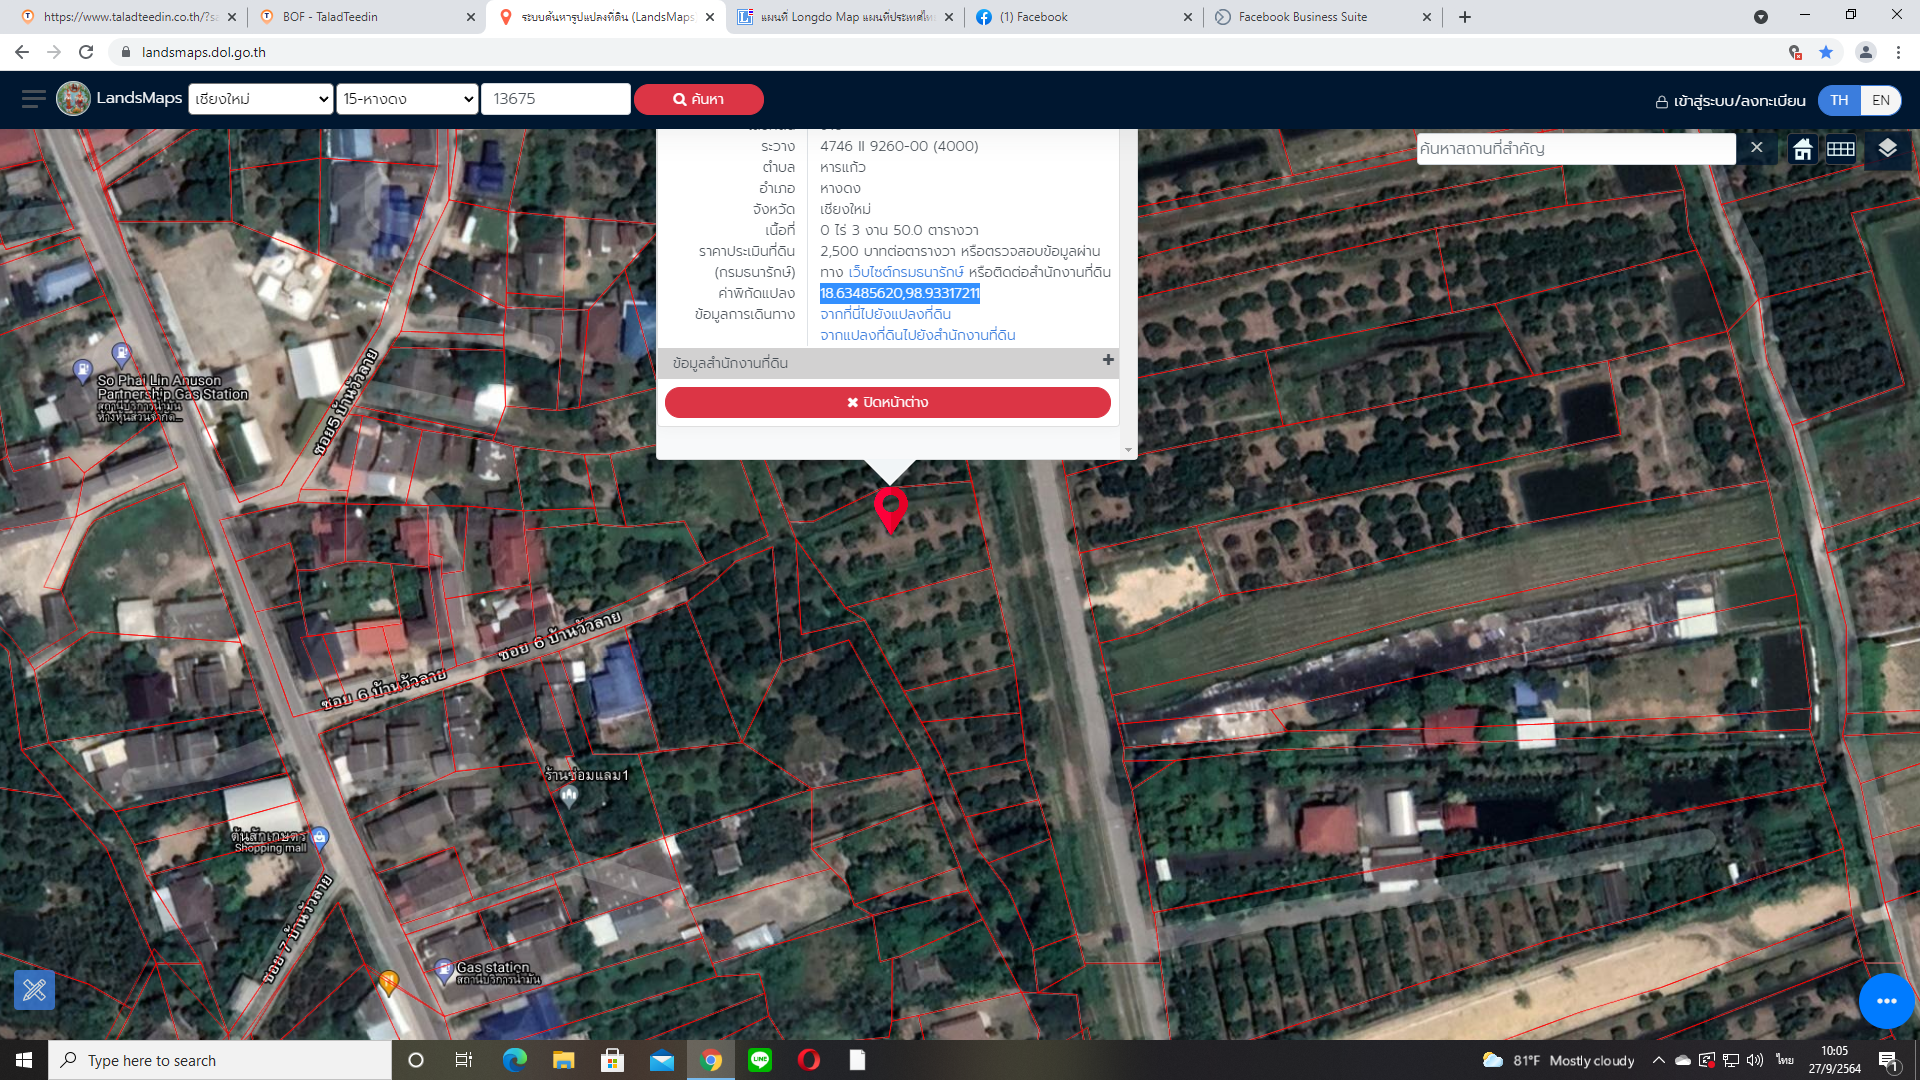Image resolution: width=1920 pixels, height=1080 pixels.
Task: Open the LINE app from the taskbar
Action: 760,1060
